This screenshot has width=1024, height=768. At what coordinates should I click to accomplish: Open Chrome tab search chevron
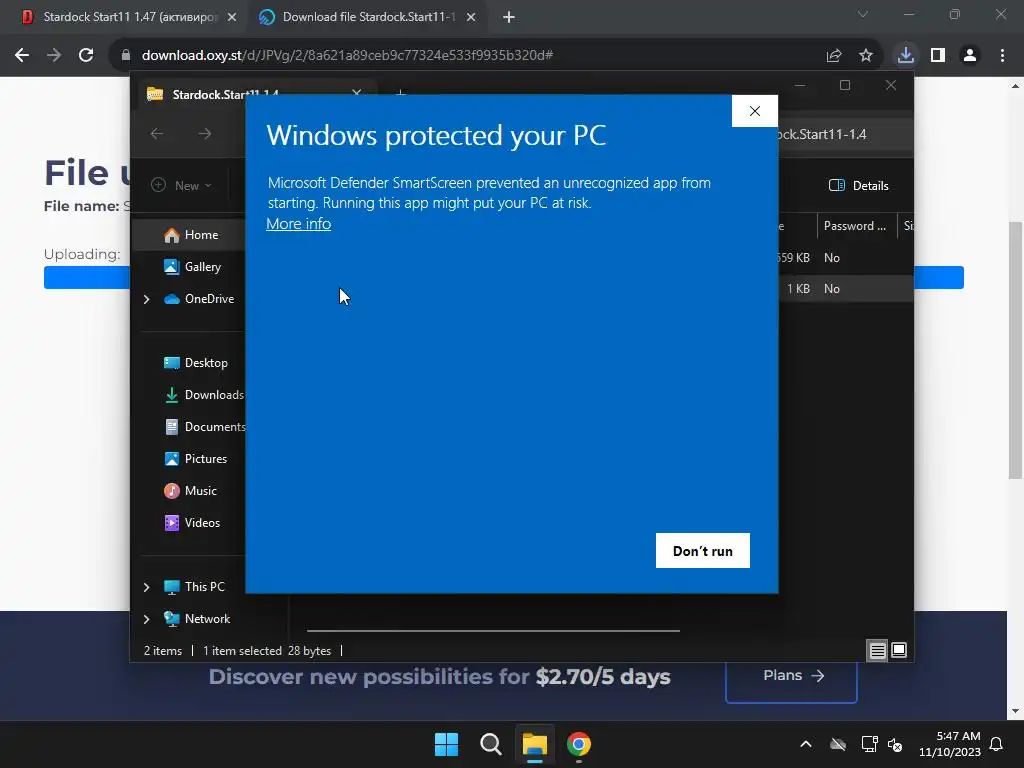point(863,14)
